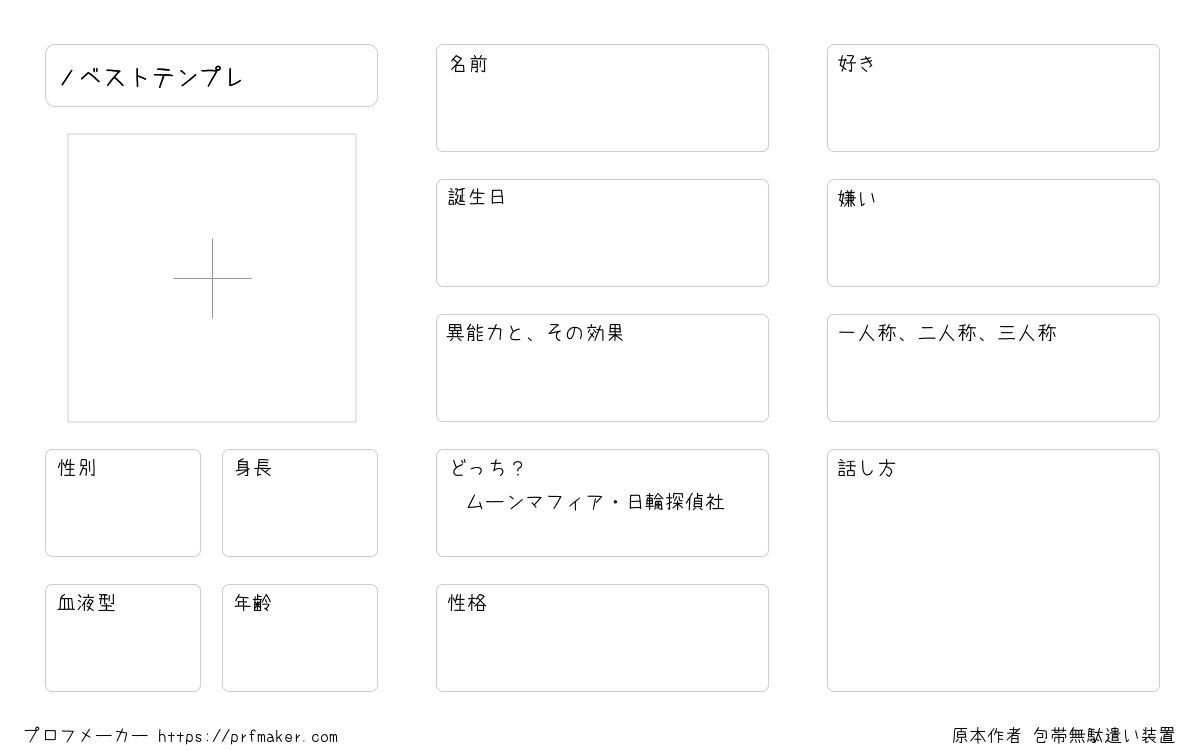The width and height of the screenshot is (1200, 750).
Task: Open the https://prfmaker.com link
Action: [x=248, y=737]
